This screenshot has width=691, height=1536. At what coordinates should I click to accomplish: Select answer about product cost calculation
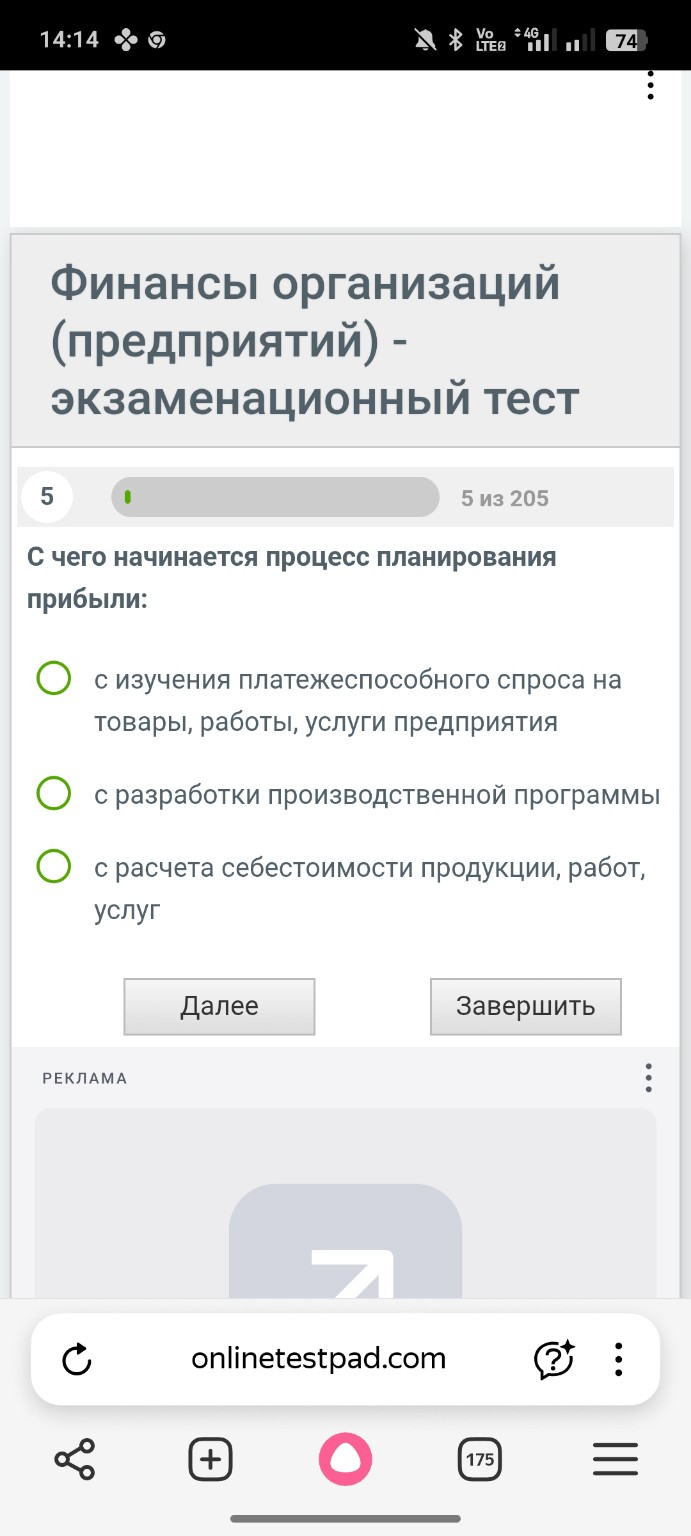pos(53,867)
